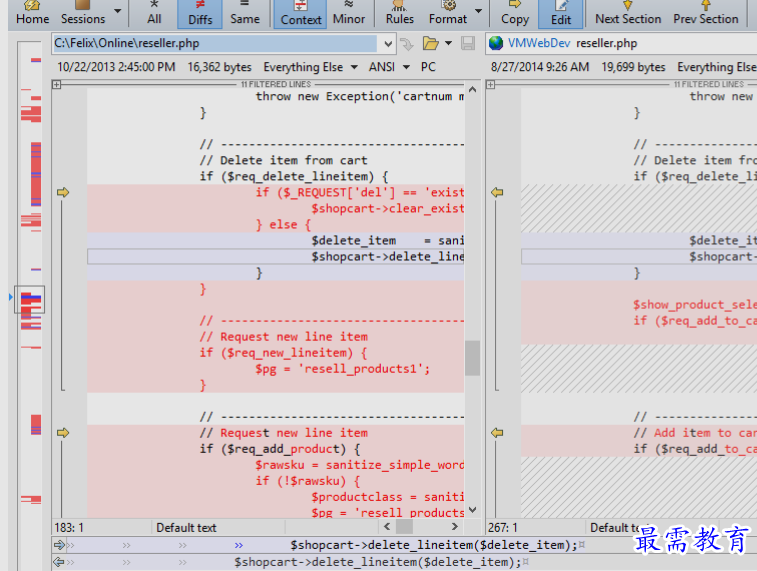
Task: Select line "$pg = 'resell_products1';"
Action: coord(342,369)
